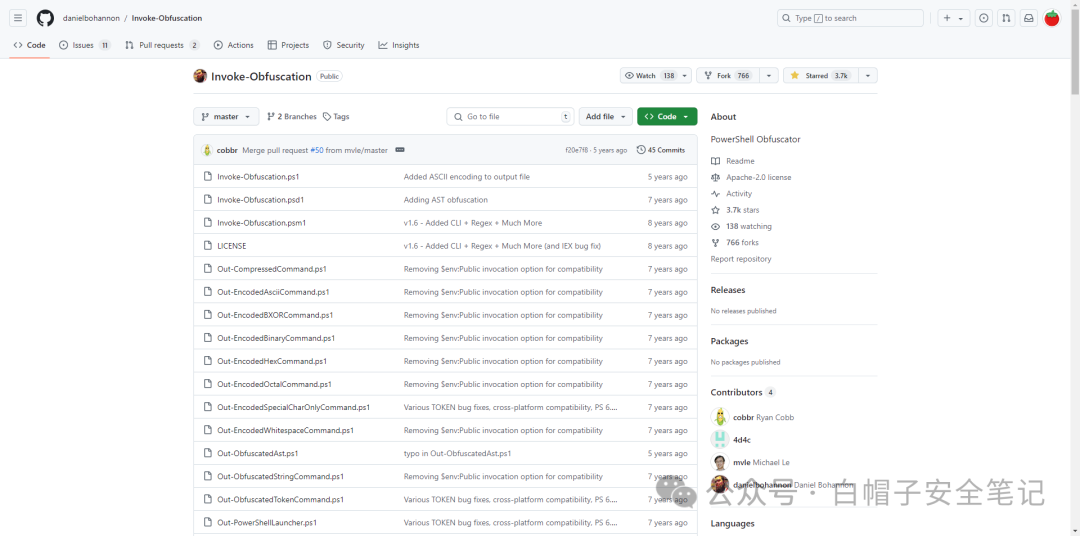The width and height of the screenshot is (1080, 536).
Task: Toggle the Starred button
Action: (x=820, y=76)
